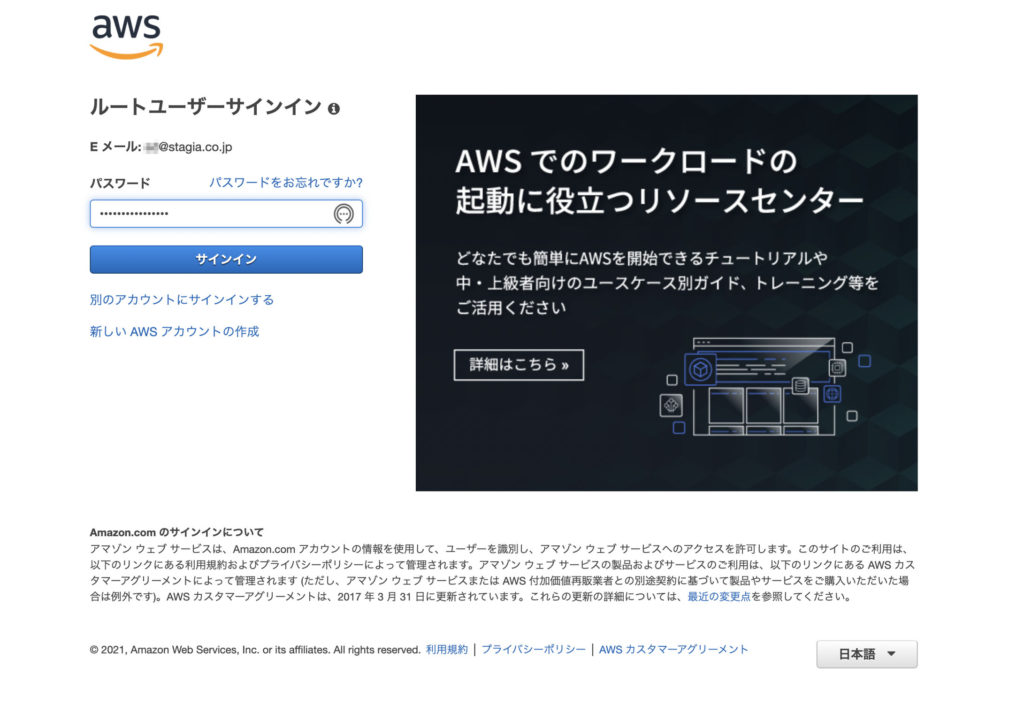
Task: Click the password manager icon in password field
Action: pos(344,214)
